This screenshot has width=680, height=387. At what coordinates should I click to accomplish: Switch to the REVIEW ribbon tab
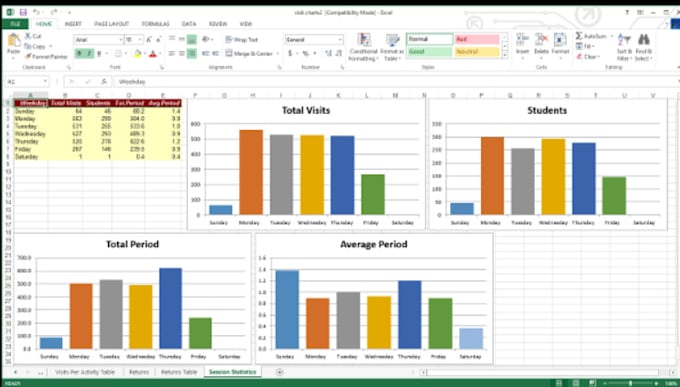(218, 24)
